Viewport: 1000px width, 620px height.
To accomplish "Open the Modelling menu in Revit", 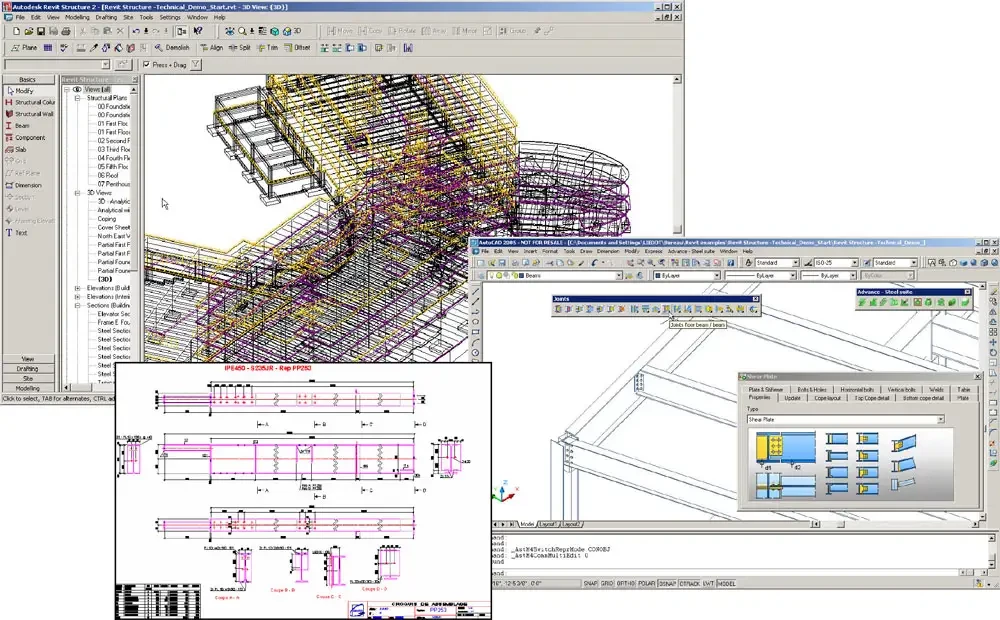I will tap(78, 17).
